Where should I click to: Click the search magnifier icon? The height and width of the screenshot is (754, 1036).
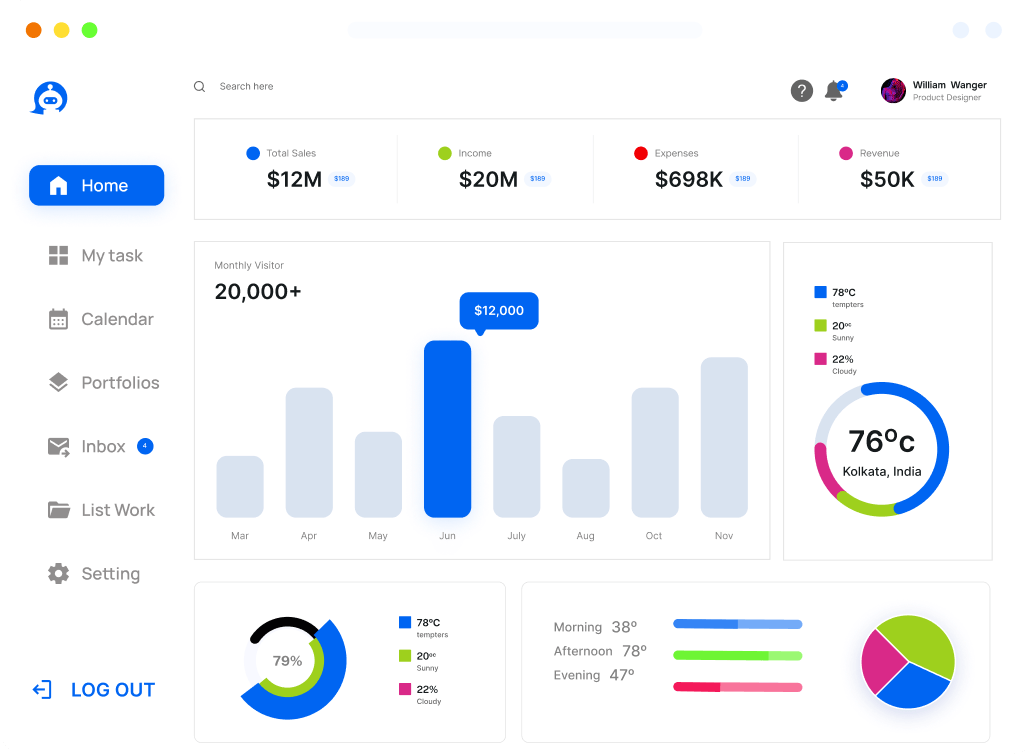click(199, 87)
